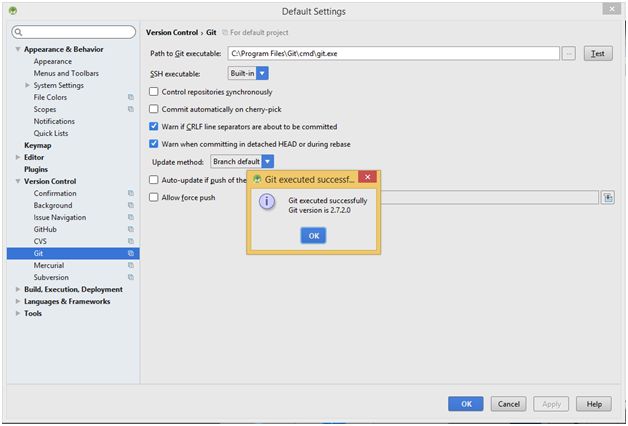Toggle Commit automatically on cherry-pick
Viewport: 628px width, 426px height.
pos(154,109)
